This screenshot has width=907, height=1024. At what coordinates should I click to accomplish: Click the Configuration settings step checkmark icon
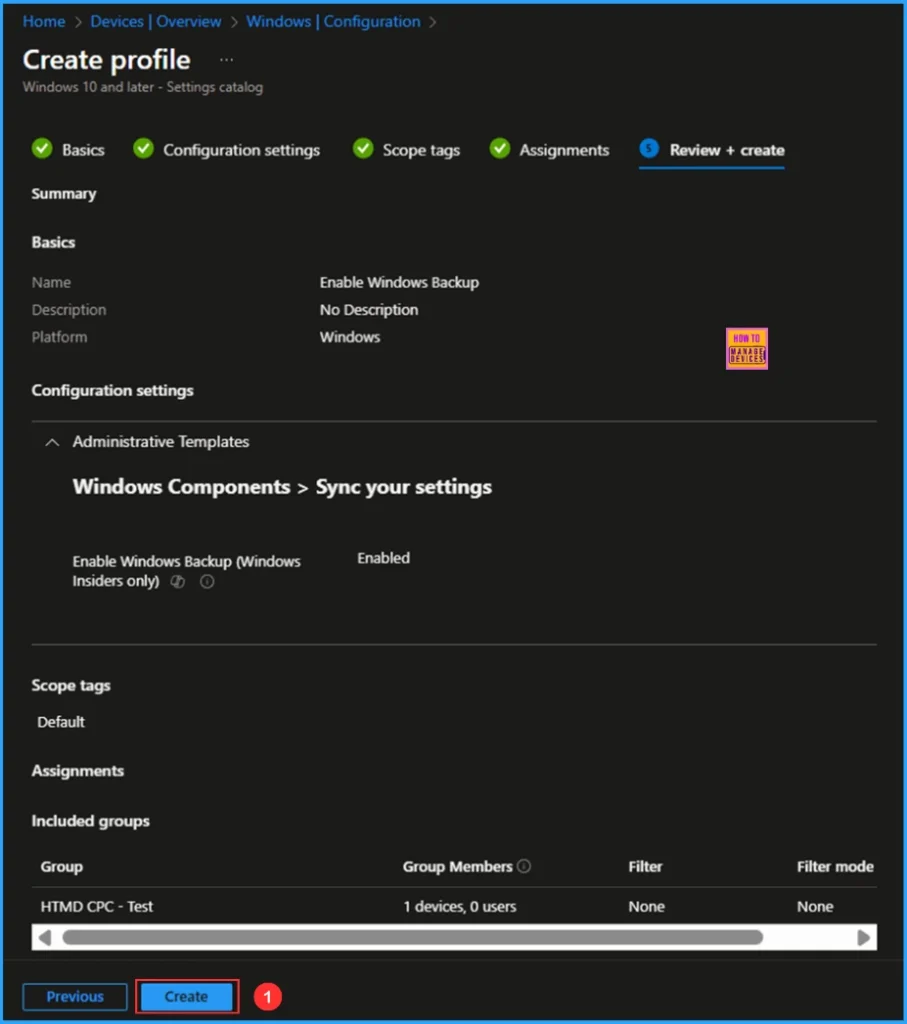click(143, 149)
